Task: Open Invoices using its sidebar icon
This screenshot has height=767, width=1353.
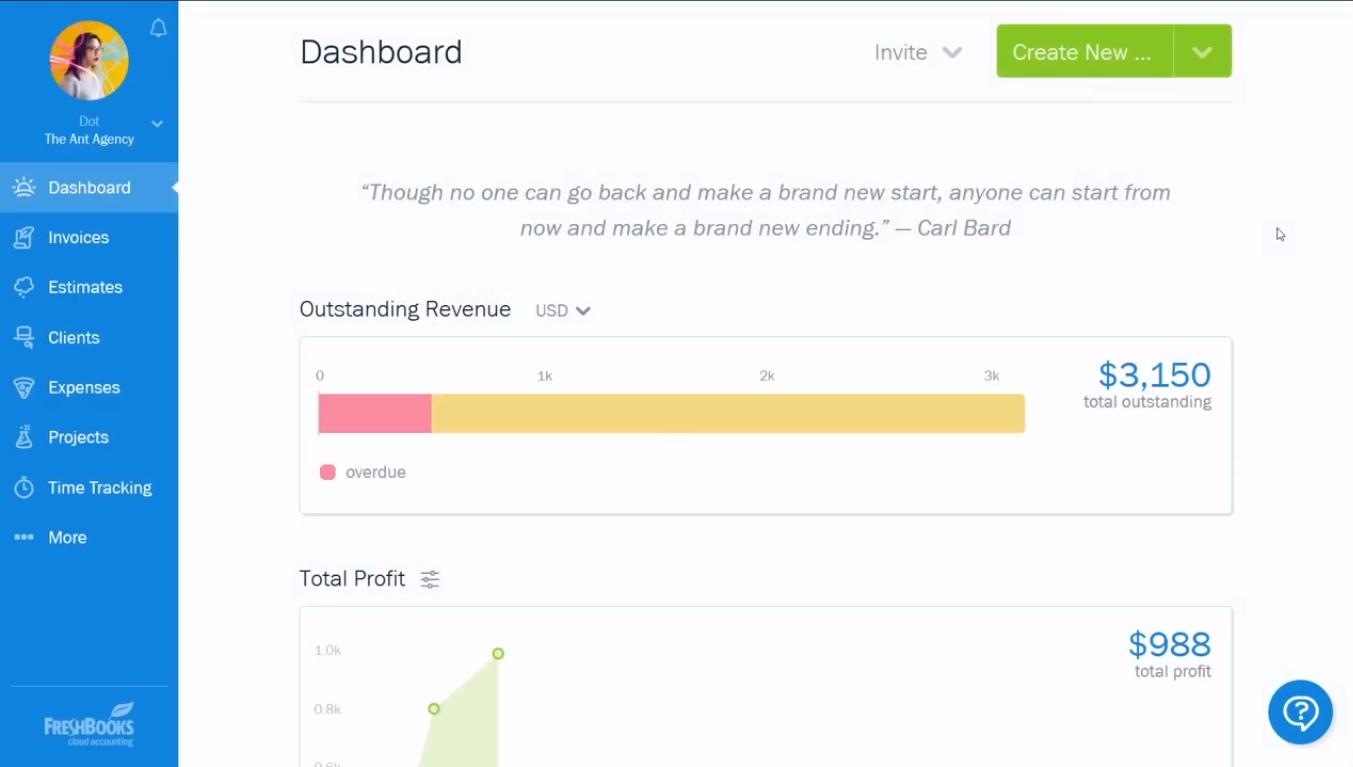Action: pos(23,237)
